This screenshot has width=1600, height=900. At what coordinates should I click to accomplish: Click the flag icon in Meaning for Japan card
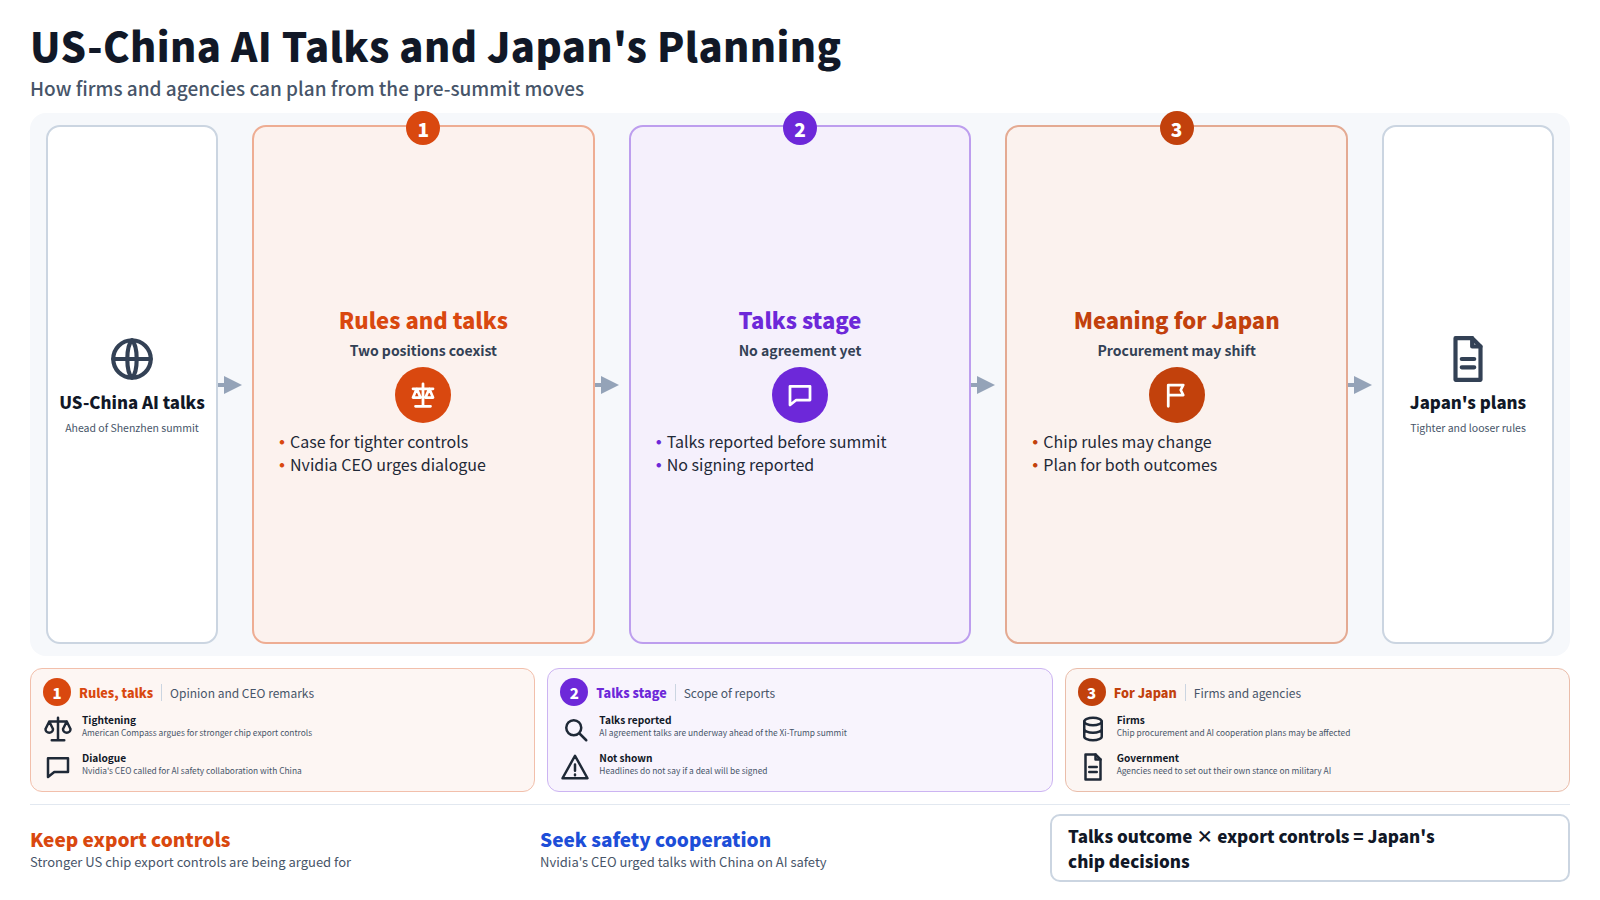click(x=1176, y=395)
